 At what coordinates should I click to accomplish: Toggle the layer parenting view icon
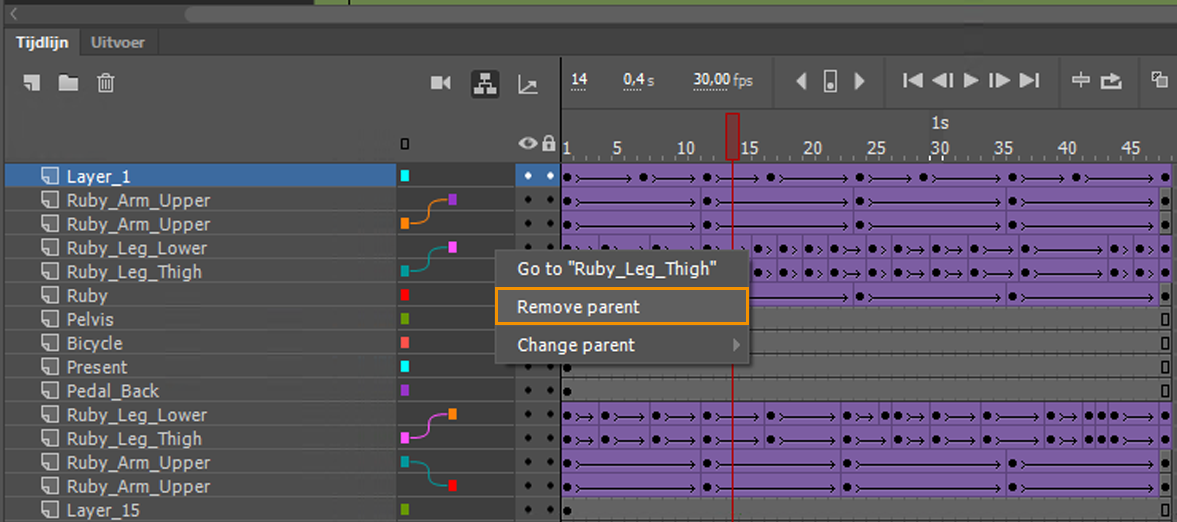pos(486,84)
